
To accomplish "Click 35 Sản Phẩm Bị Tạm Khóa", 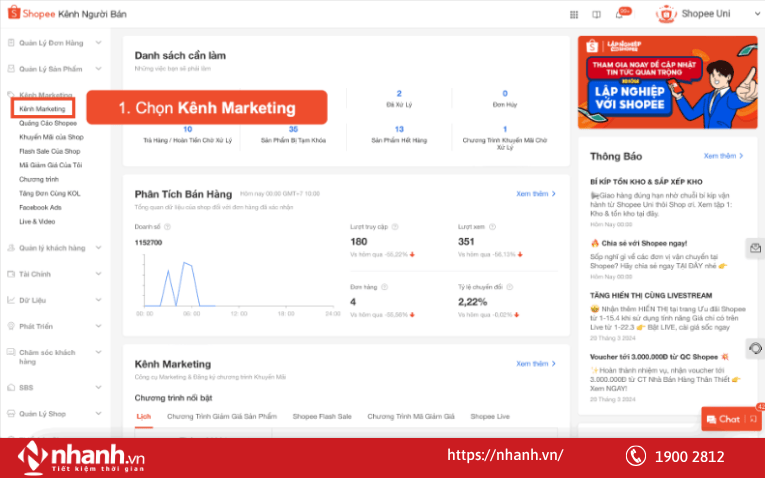I will 293,135.
